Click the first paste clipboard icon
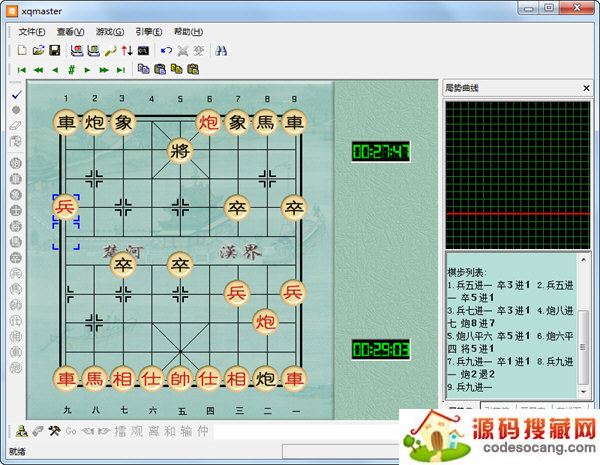600x465 pixels. coord(160,69)
